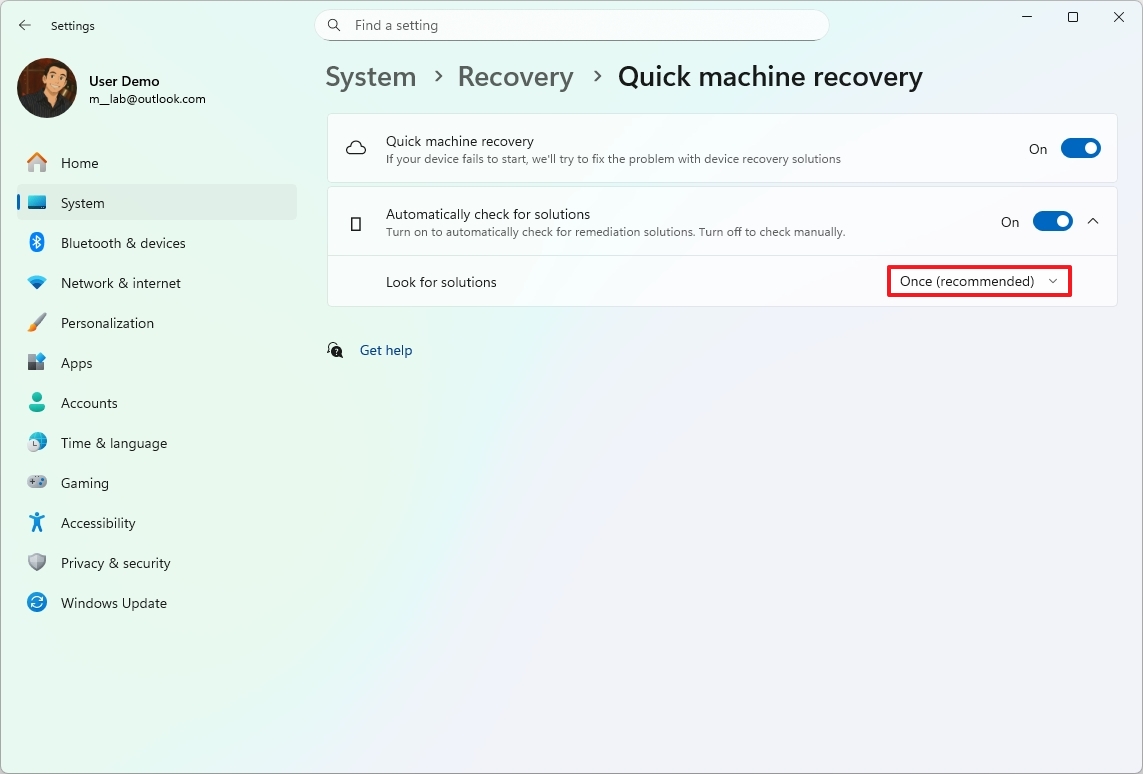Collapse the Automatically check for solutions row
Screen dimensions: 1143x774
point(1093,221)
